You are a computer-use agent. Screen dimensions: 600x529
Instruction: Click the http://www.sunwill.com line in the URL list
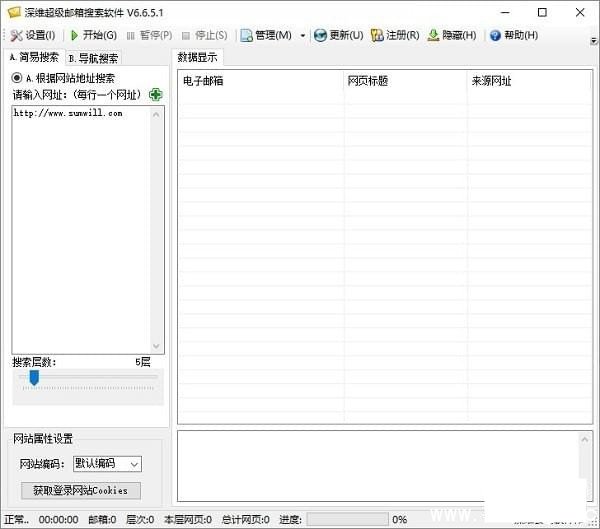(68, 113)
